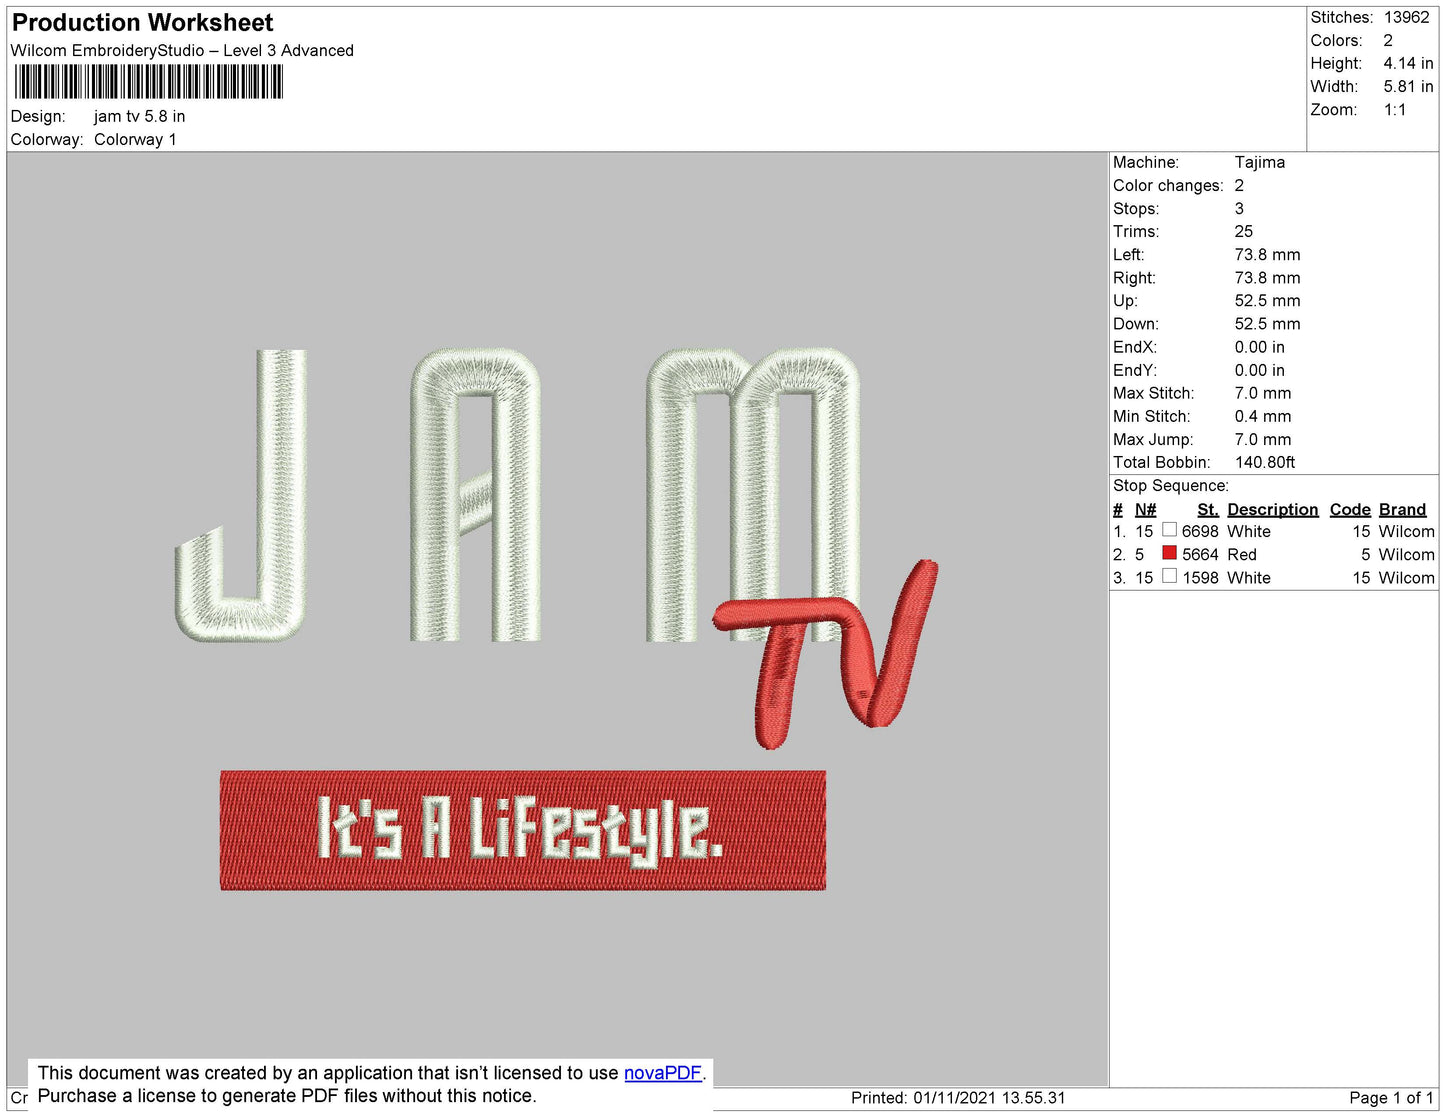Click the white swatch in stop row 1598
The image size is (1445, 1117).
click(x=1169, y=576)
